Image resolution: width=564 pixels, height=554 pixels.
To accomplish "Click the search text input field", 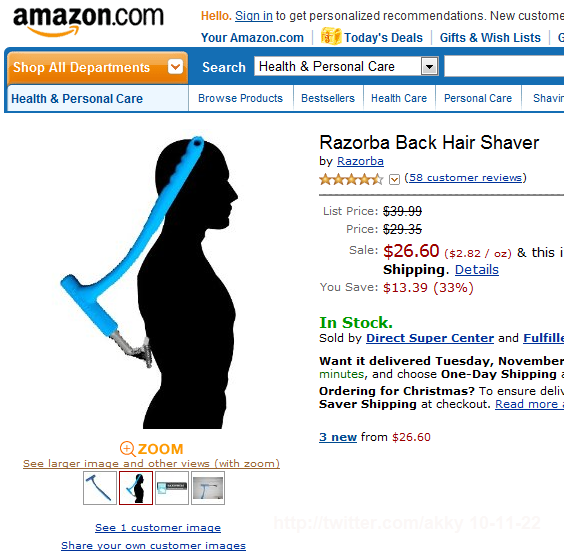I will [x=504, y=67].
